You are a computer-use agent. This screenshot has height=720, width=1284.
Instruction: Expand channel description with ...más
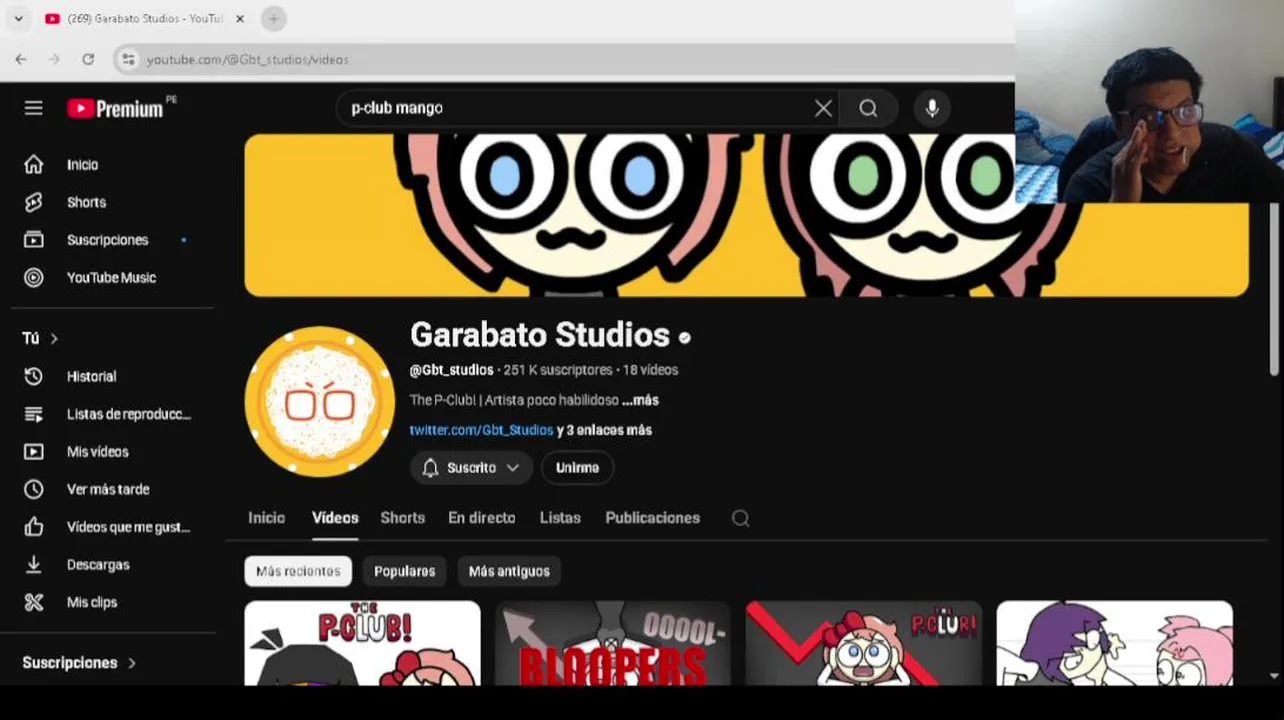[x=640, y=400]
